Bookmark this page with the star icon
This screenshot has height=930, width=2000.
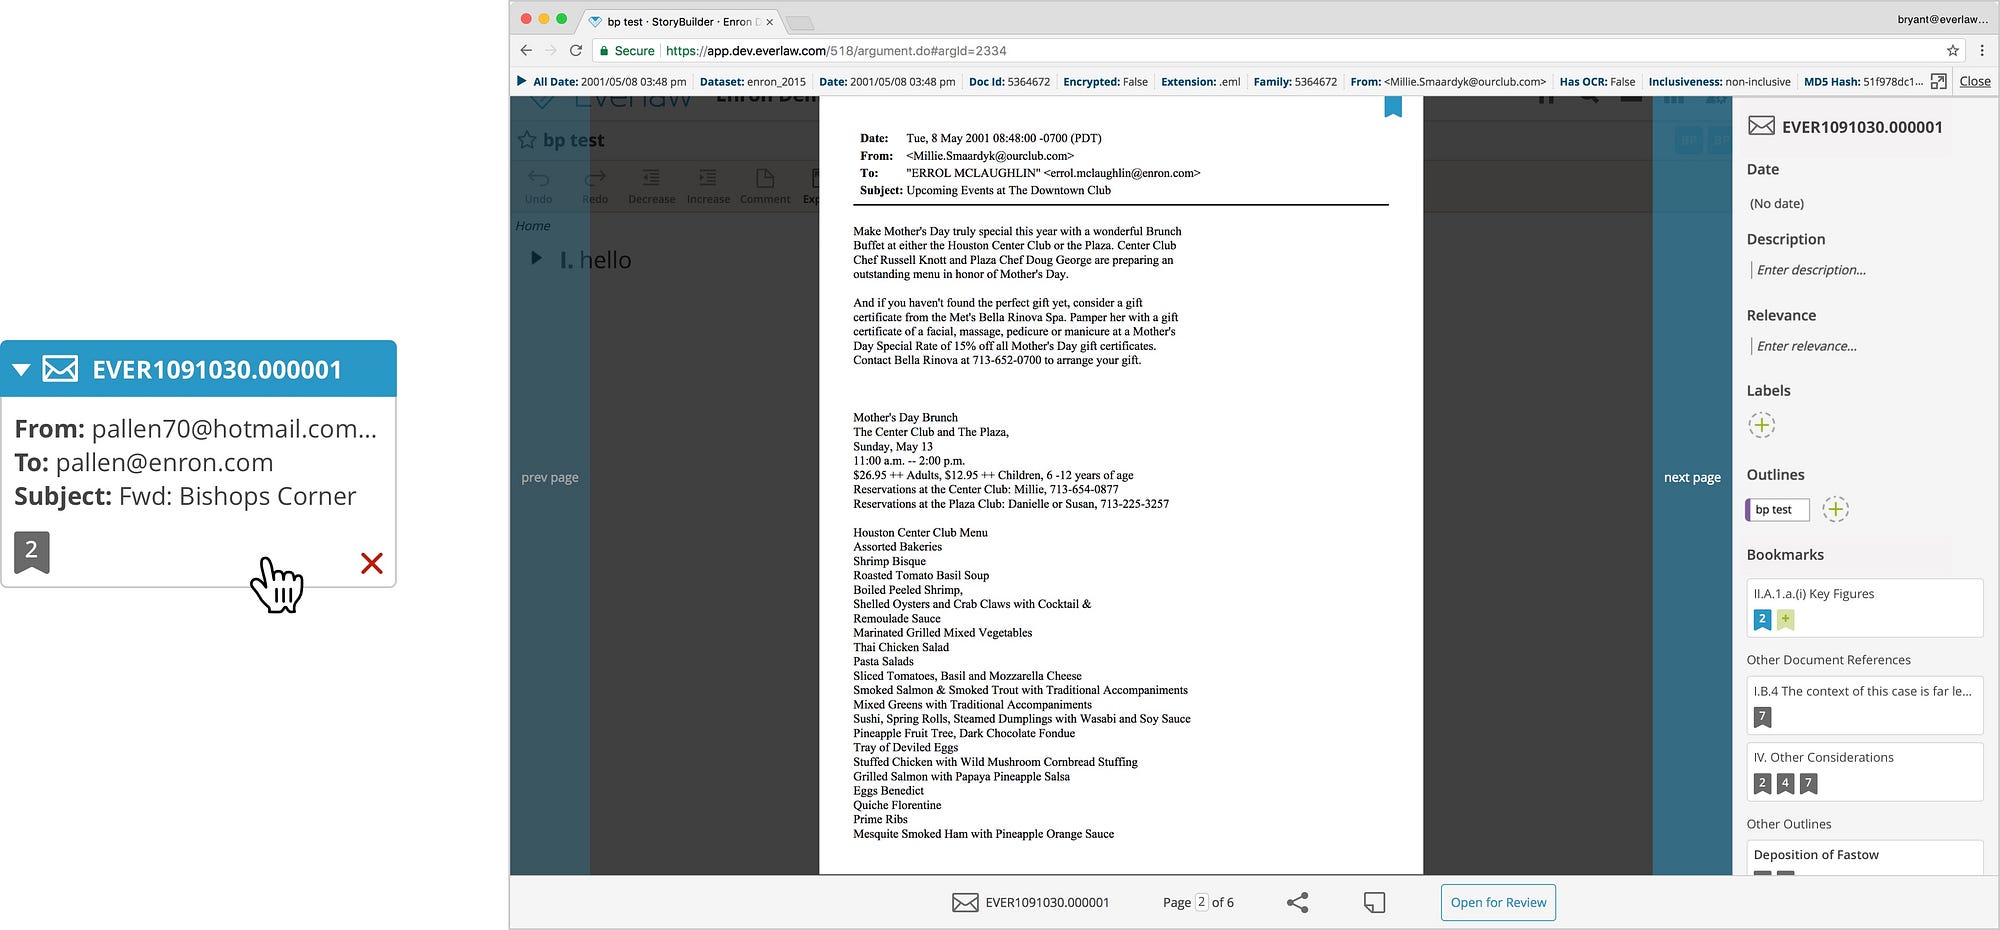coord(1952,50)
